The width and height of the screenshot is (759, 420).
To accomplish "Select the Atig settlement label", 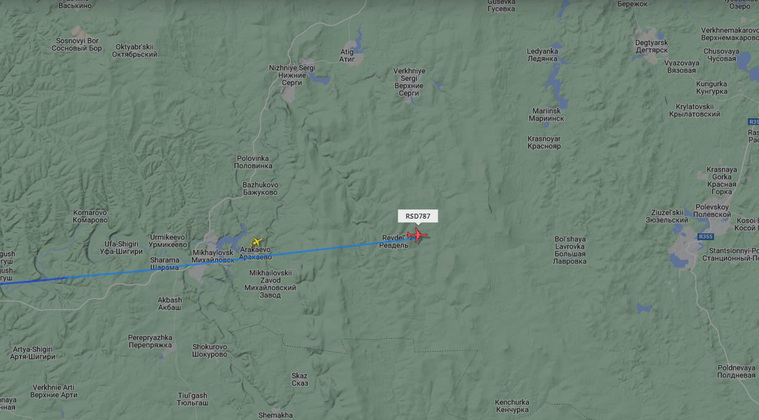I will [347, 55].
